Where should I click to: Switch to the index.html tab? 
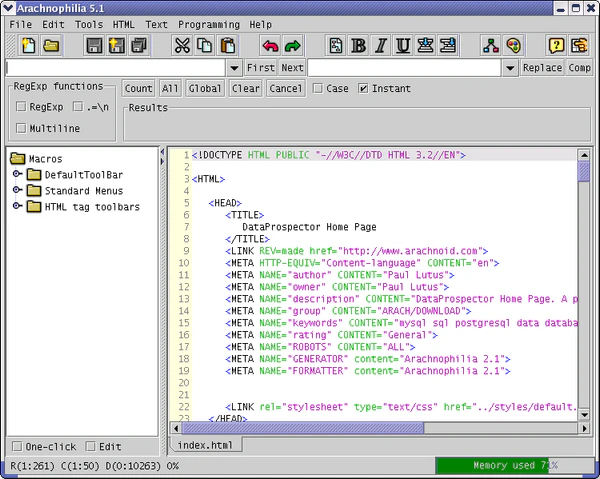(x=205, y=444)
